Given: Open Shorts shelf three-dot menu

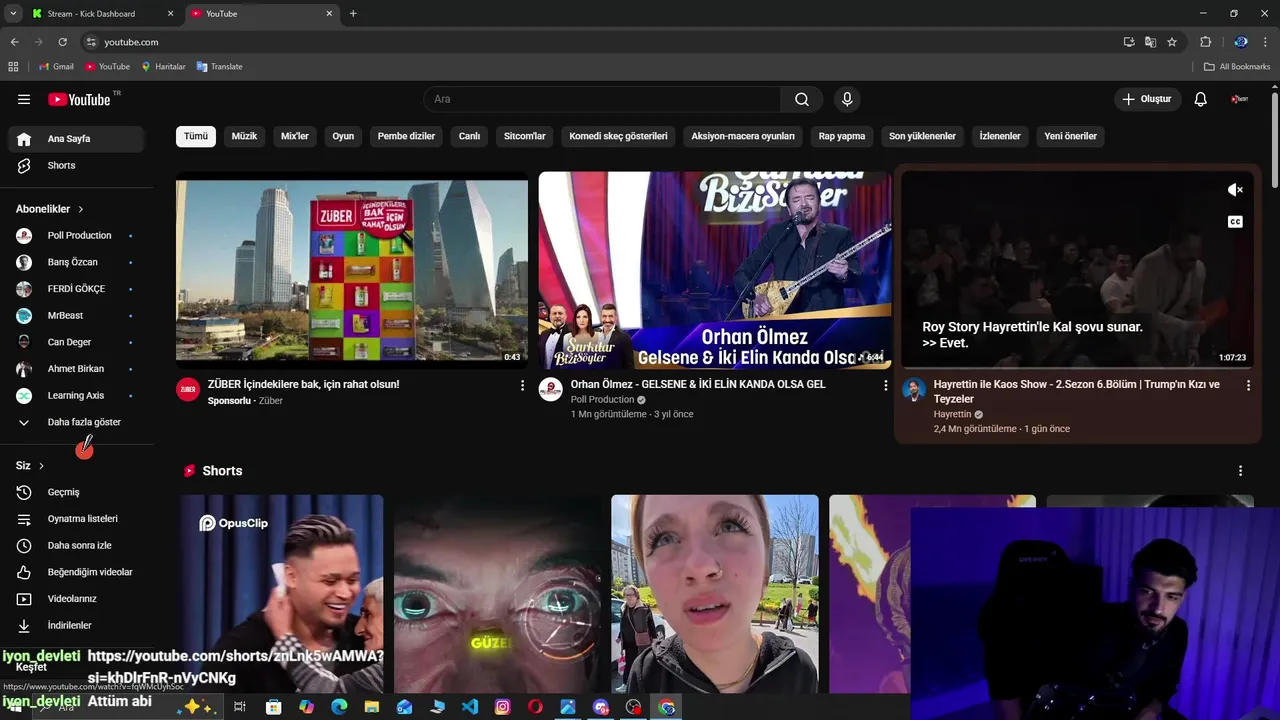Looking at the screenshot, I should pos(1241,471).
